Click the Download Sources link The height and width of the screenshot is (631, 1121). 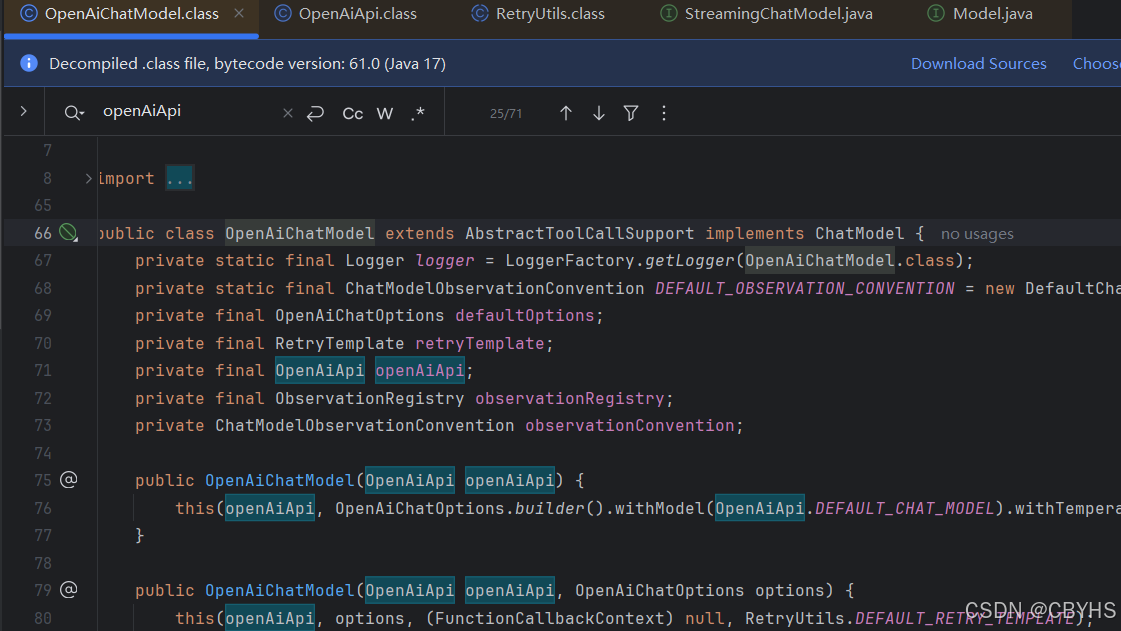coord(978,64)
